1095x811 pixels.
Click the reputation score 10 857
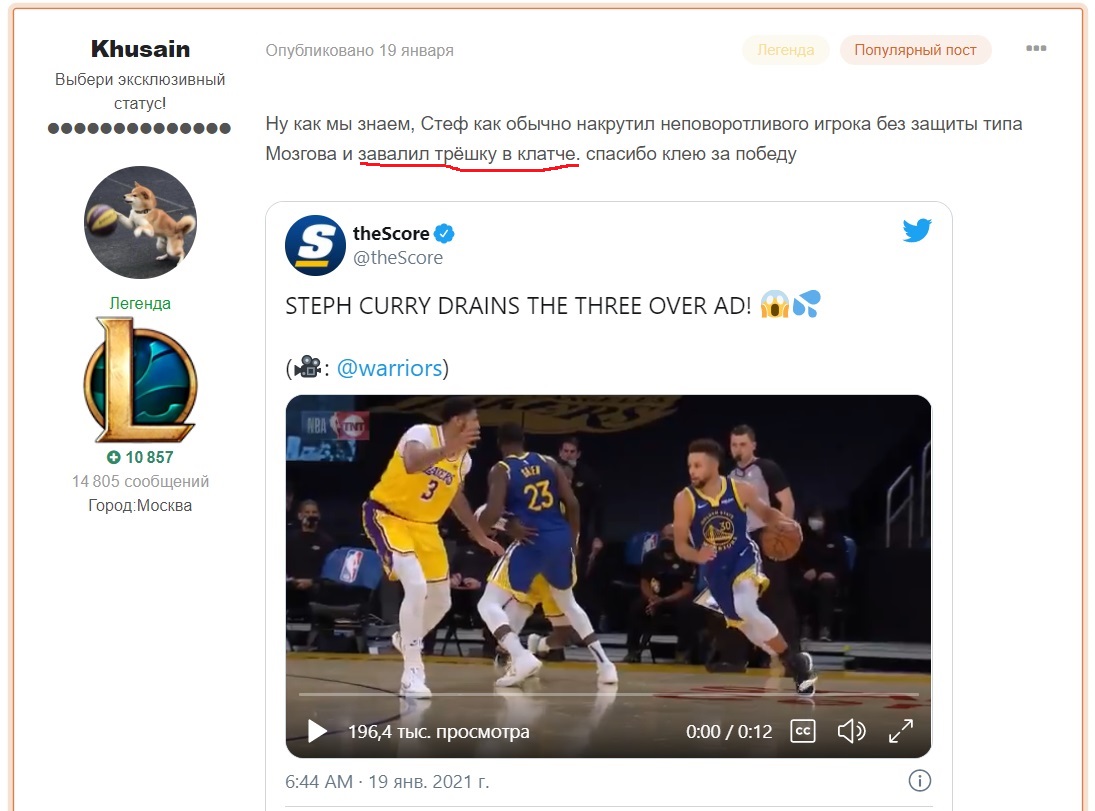pos(149,458)
